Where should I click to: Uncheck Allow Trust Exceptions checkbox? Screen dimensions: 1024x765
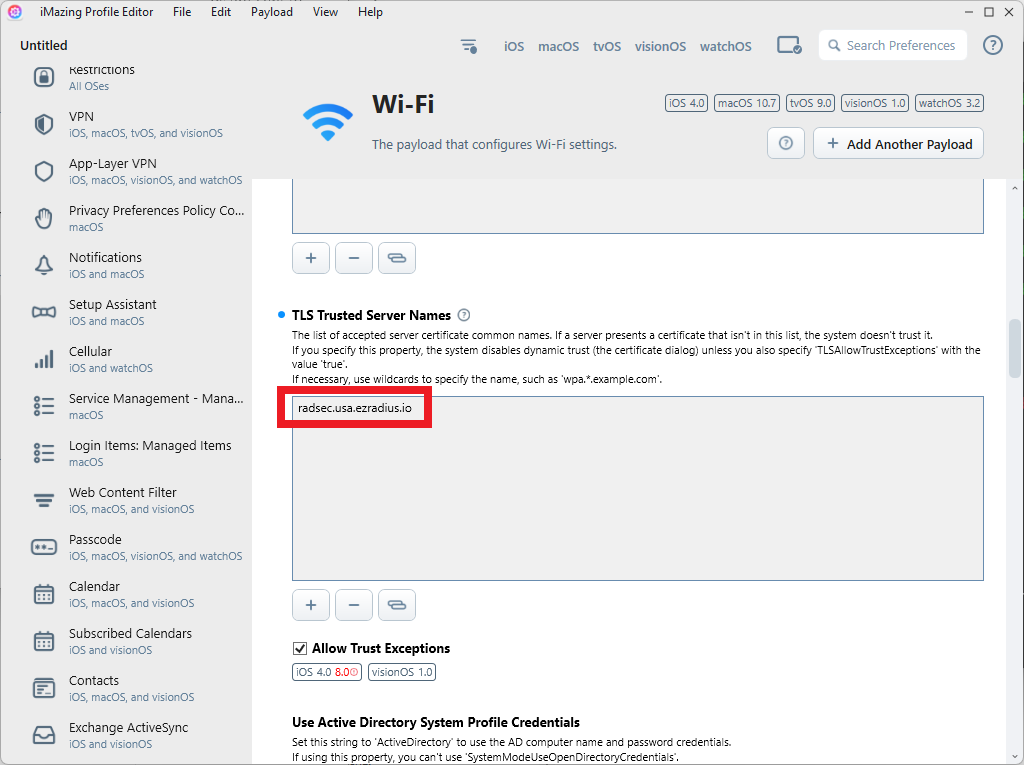point(300,649)
